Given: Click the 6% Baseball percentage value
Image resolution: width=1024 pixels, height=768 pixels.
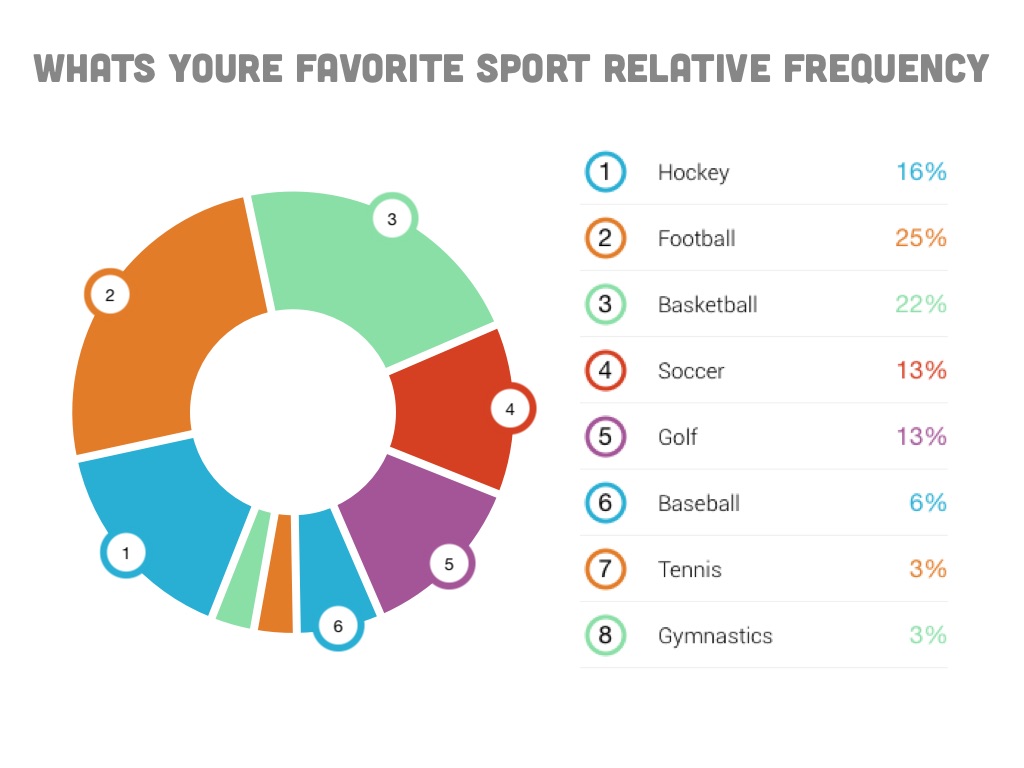Looking at the screenshot, I should (x=928, y=503).
